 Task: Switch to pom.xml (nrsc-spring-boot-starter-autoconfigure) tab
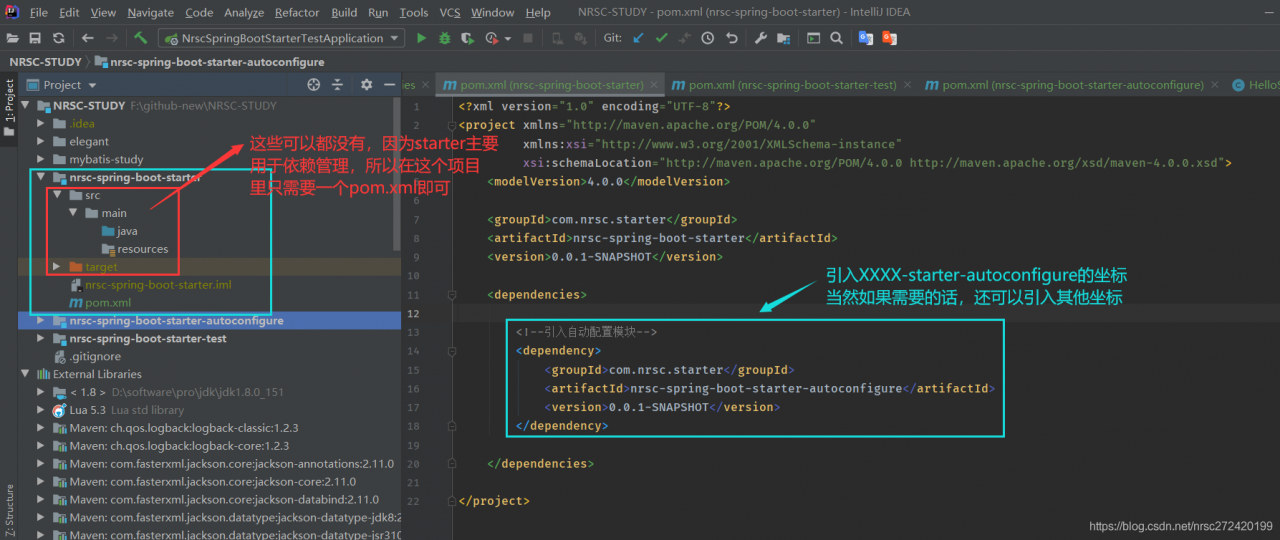click(x=1073, y=85)
